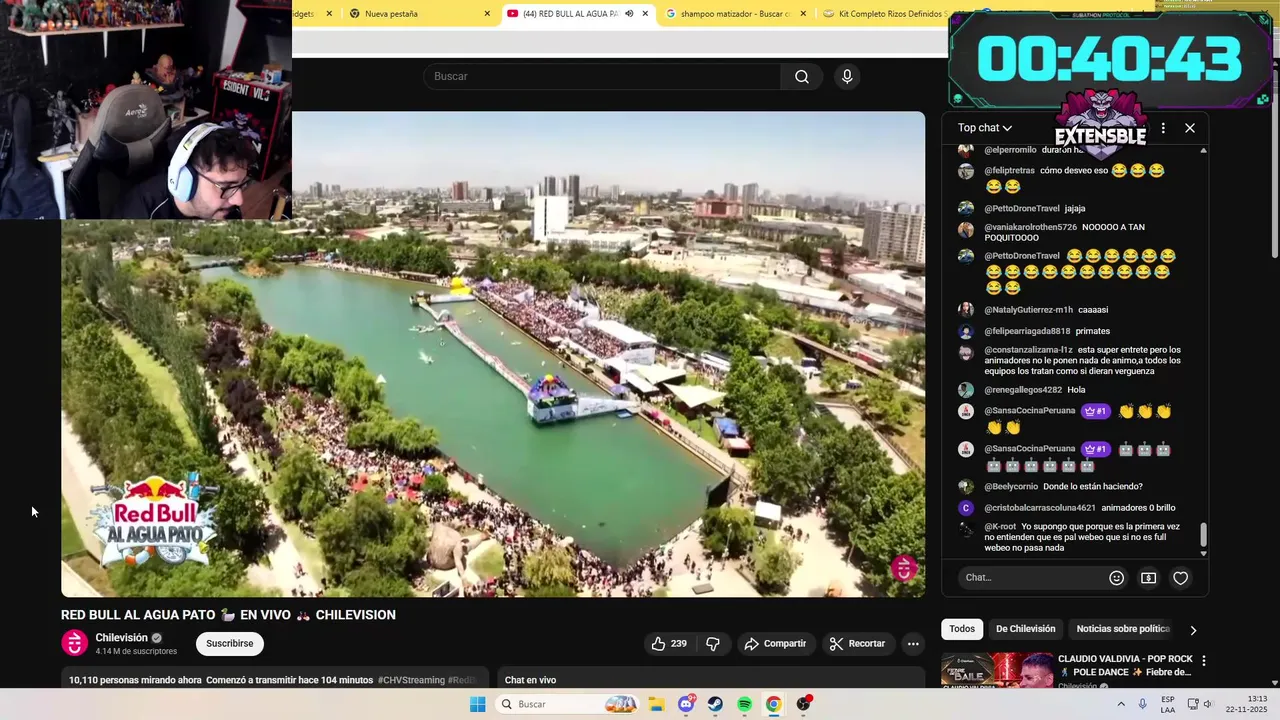Image resolution: width=1280 pixels, height=720 pixels.
Task: Send a heart reaction in chat
Action: point(1181,578)
